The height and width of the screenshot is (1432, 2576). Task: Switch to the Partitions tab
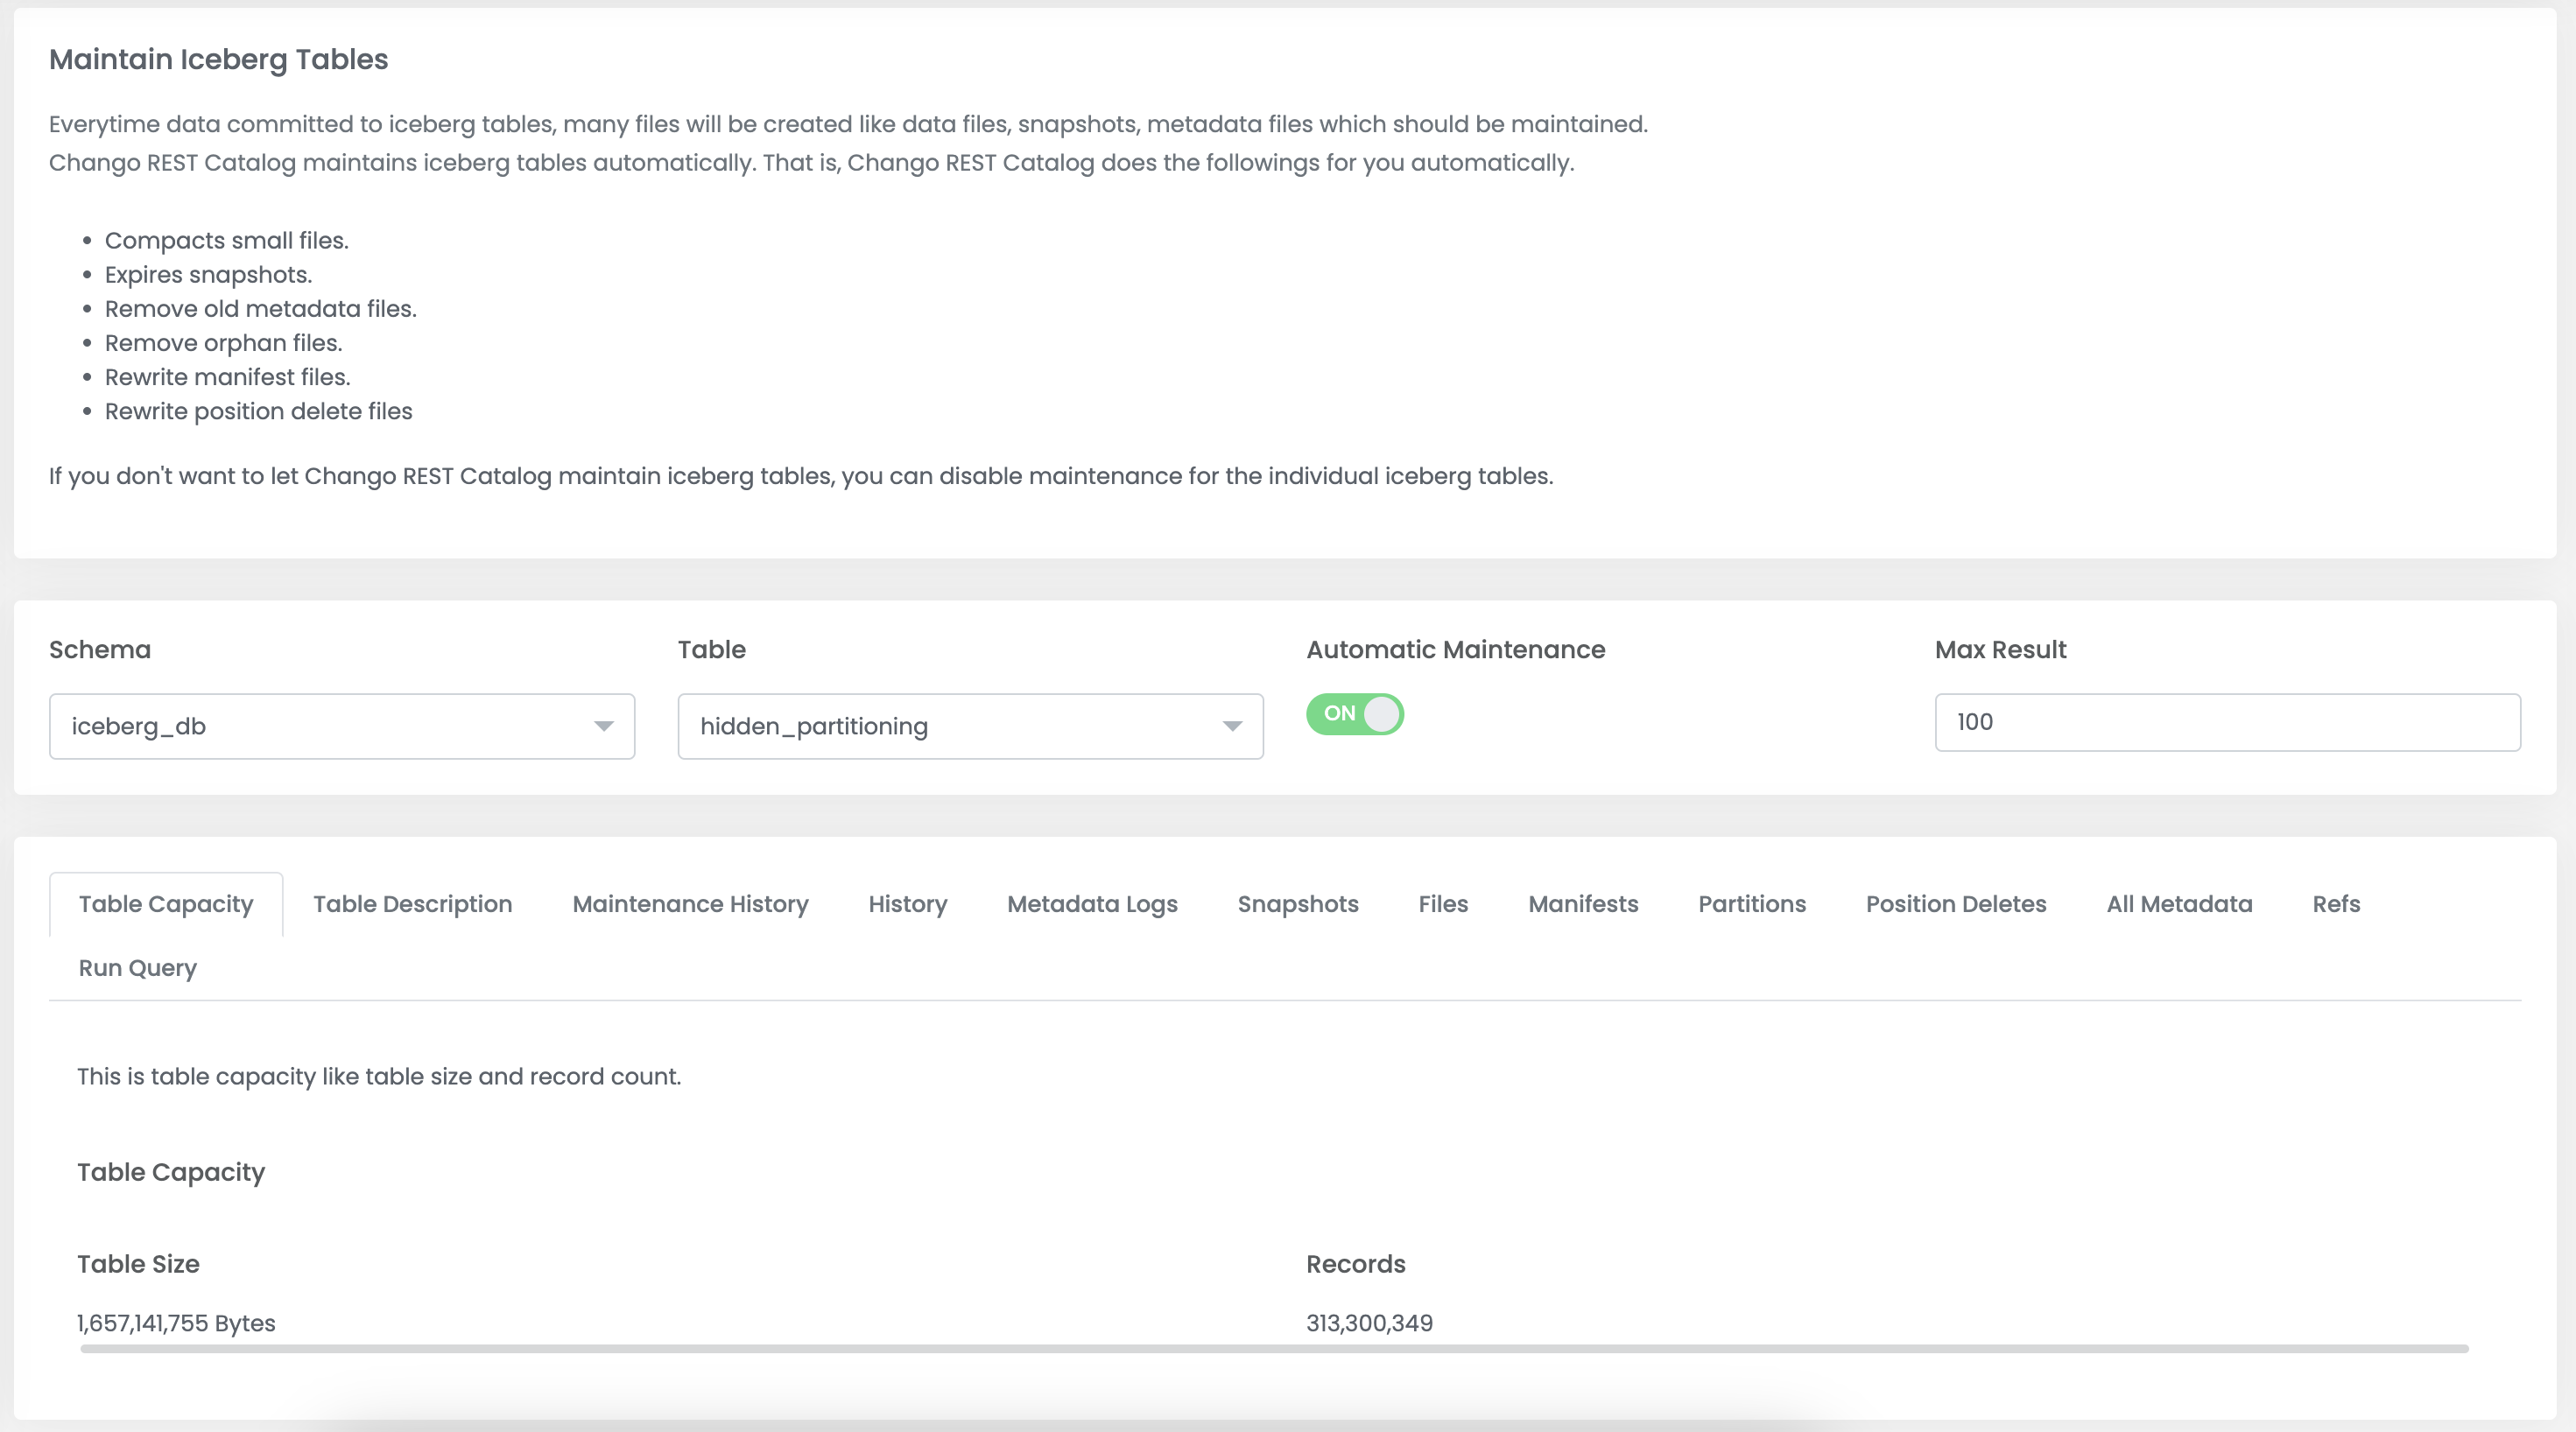(x=1752, y=904)
